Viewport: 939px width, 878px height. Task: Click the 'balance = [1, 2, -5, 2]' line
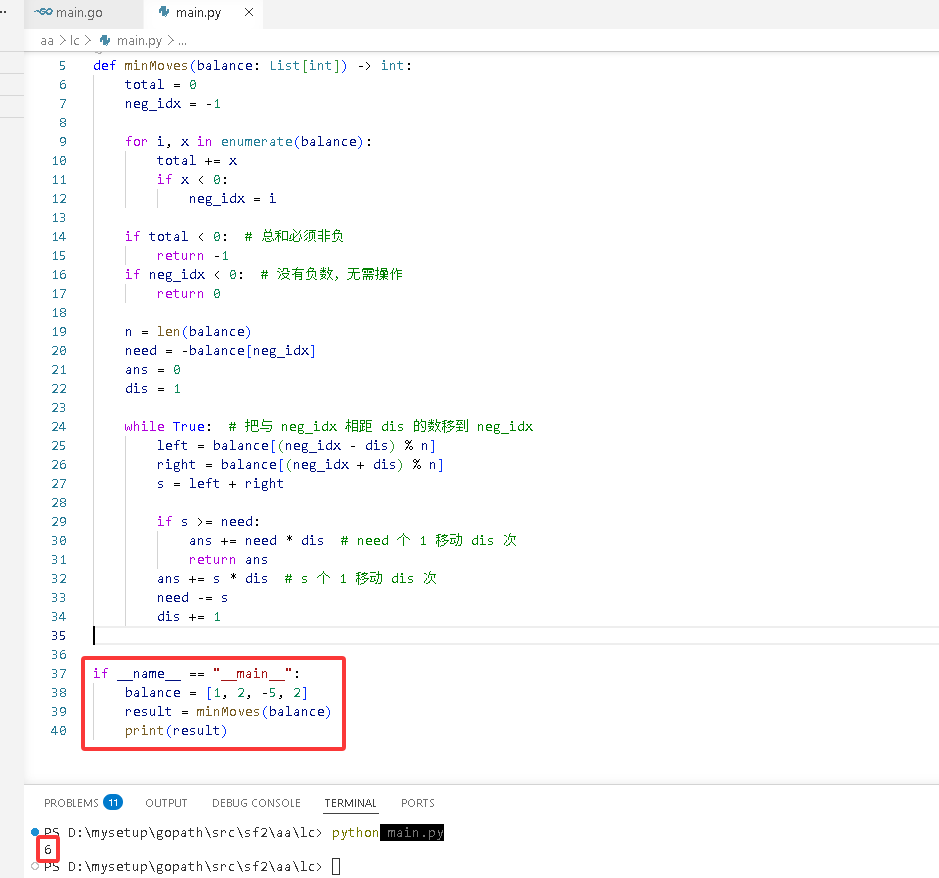tap(216, 693)
